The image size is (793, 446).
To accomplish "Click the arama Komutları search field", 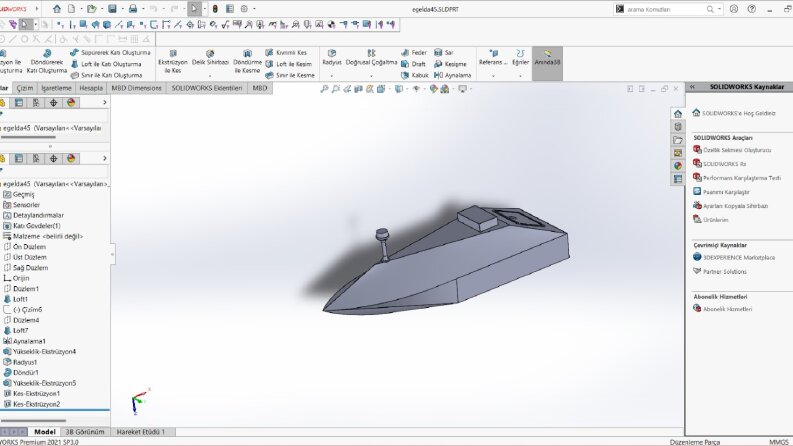I will [665, 9].
